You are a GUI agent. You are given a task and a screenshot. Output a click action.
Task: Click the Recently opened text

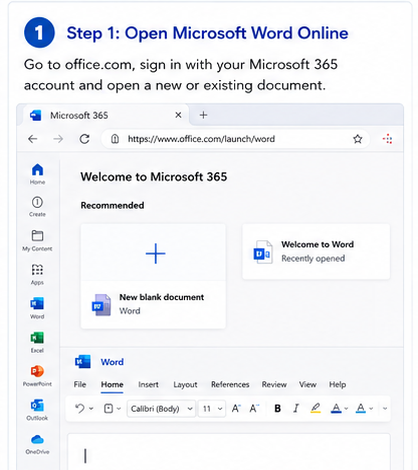point(313,258)
